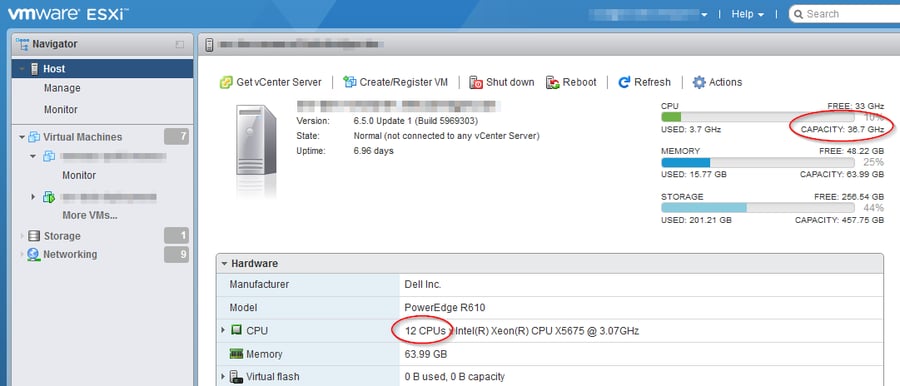Screen dimensions: 900x386
Task: Click the Navigator panel icon
Action: (22, 44)
